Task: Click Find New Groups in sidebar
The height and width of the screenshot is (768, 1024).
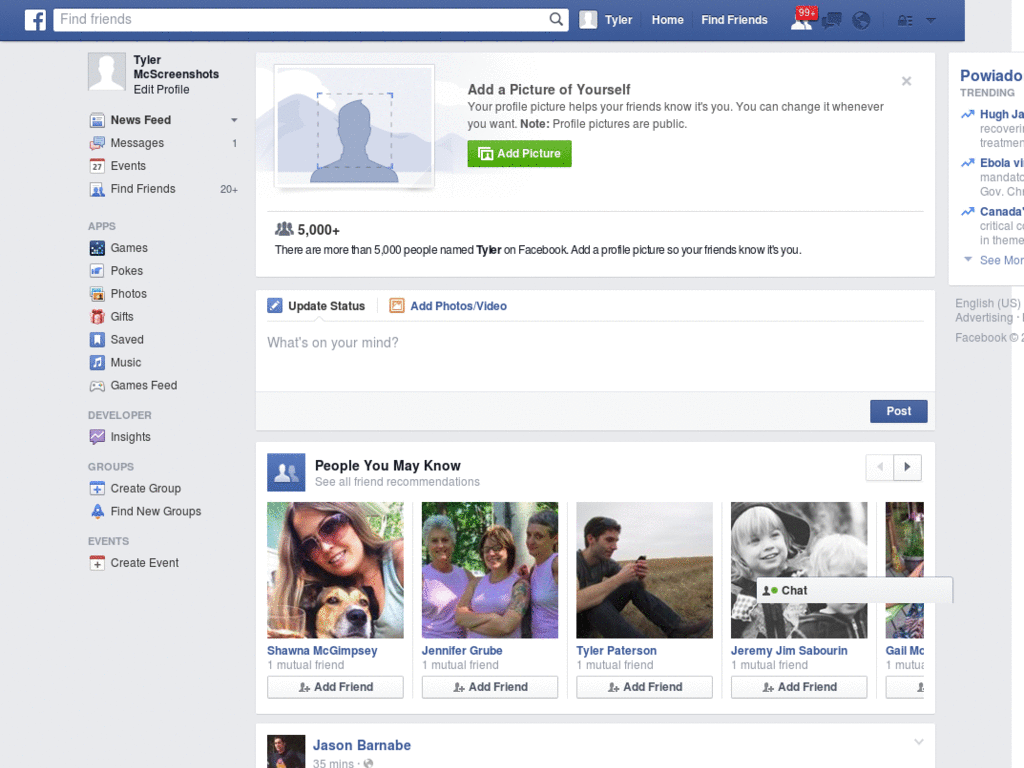Action: click(155, 511)
